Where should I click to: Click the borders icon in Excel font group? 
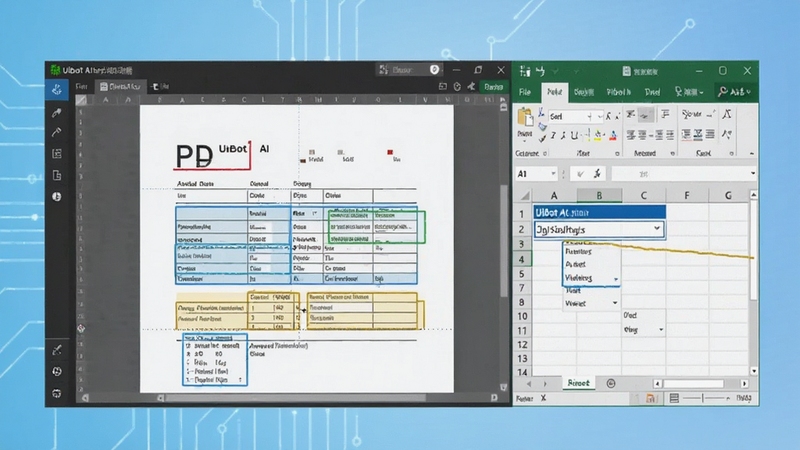(587, 135)
